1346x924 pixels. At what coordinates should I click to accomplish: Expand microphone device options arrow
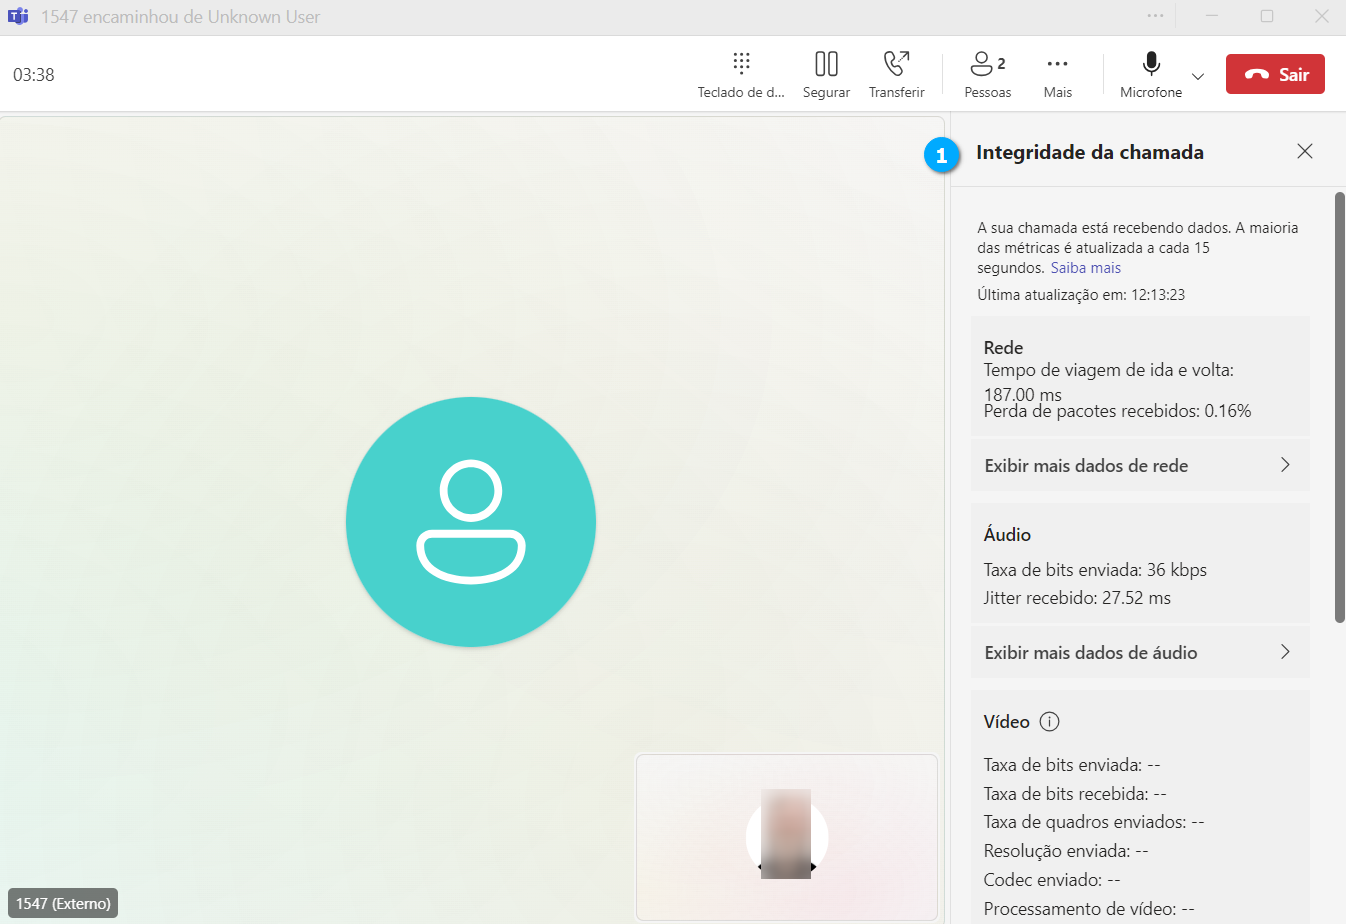coord(1198,76)
